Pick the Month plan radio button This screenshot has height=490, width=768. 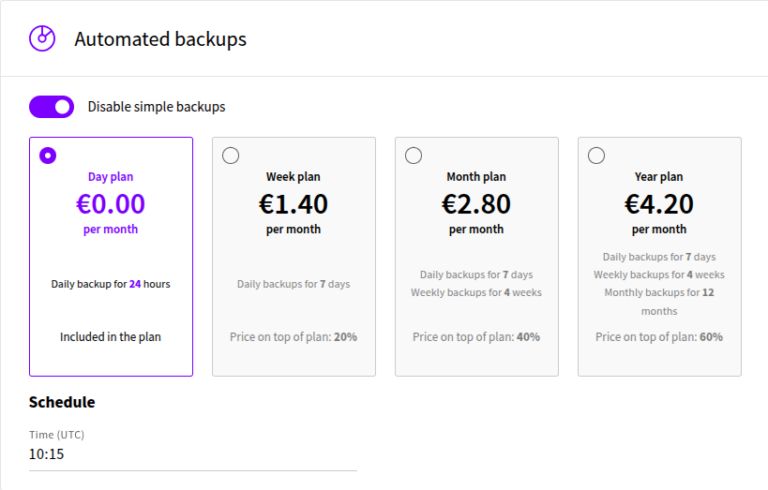point(413,155)
